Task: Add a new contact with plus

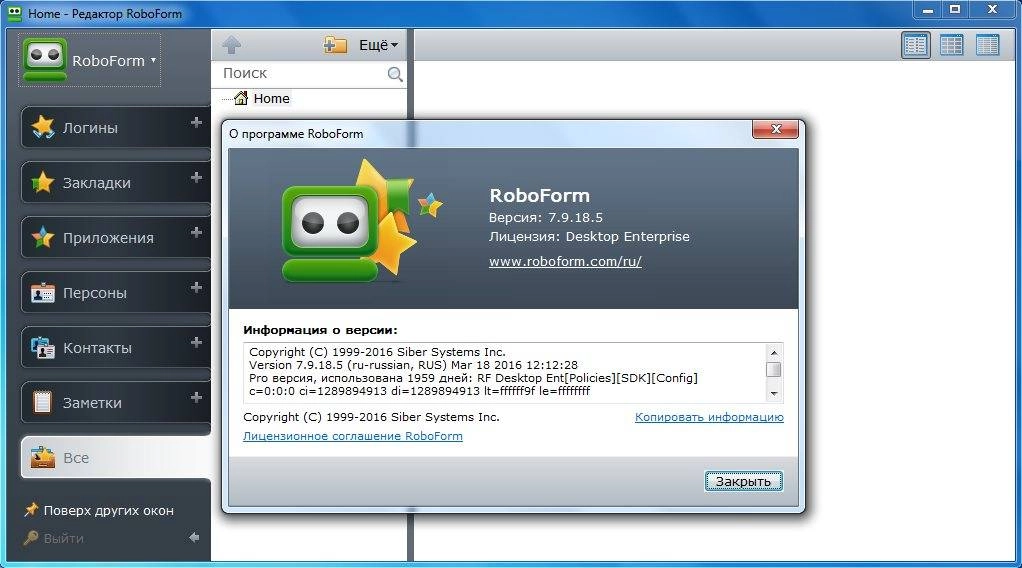Action: 196,342
